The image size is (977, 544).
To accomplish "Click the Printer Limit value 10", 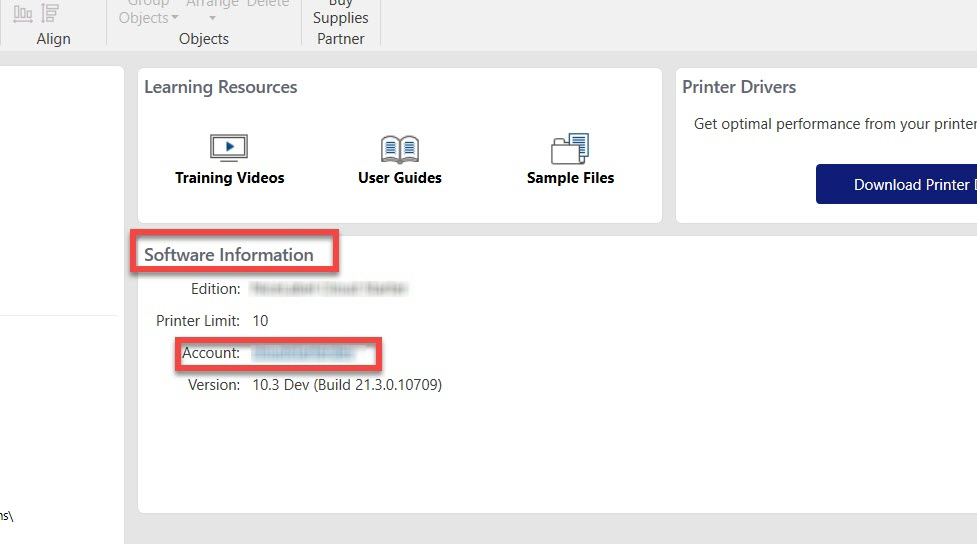I will [260, 321].
